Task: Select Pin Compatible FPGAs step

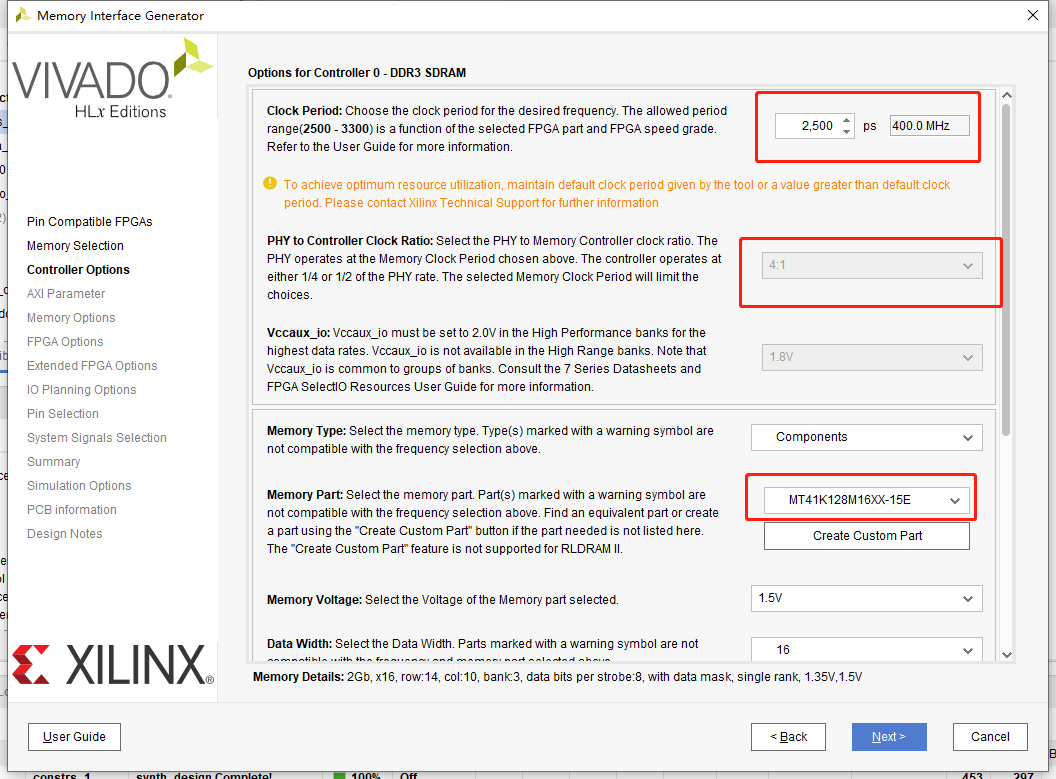Action: coord(90,222)
